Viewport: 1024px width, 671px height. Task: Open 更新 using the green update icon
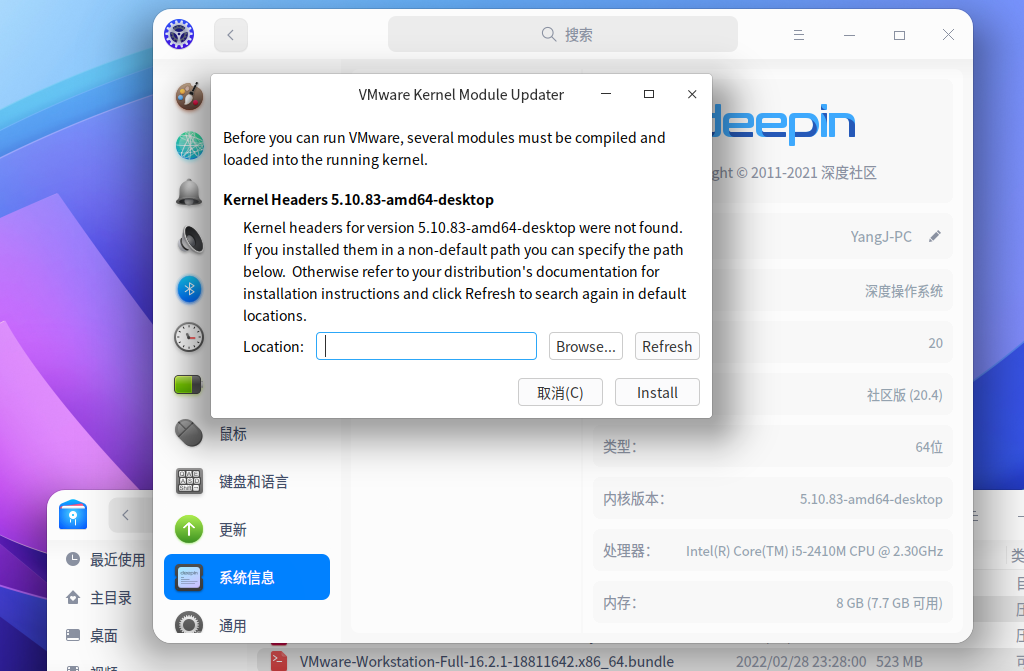coord(230,529)
